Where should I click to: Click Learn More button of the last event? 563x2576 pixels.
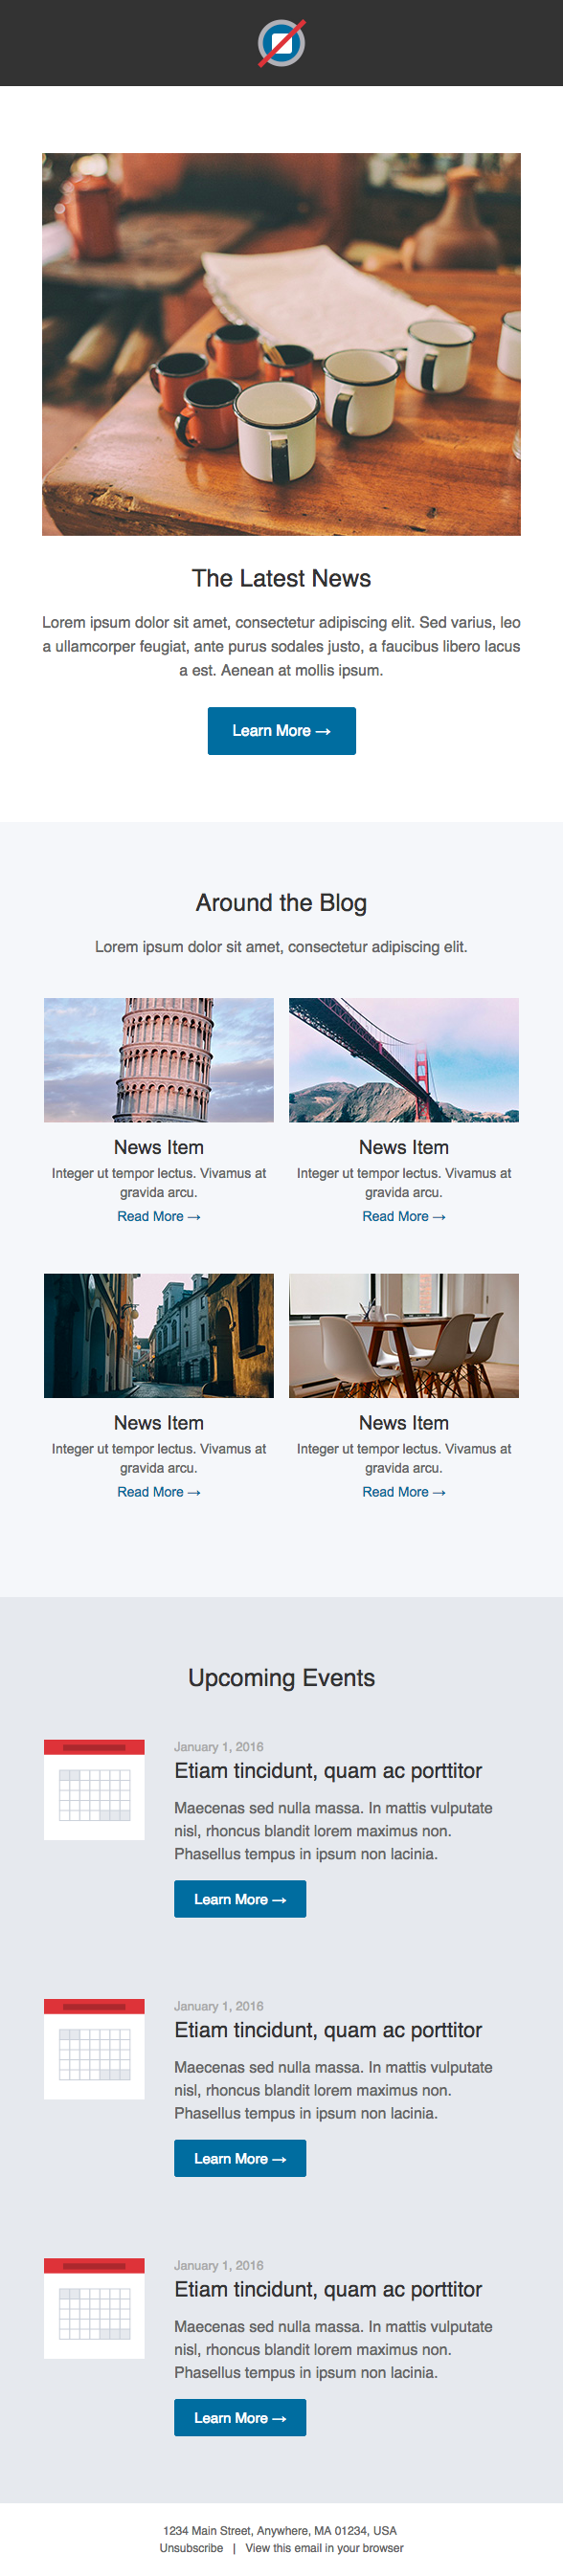pyautogui.click(x=240, y=2417)
